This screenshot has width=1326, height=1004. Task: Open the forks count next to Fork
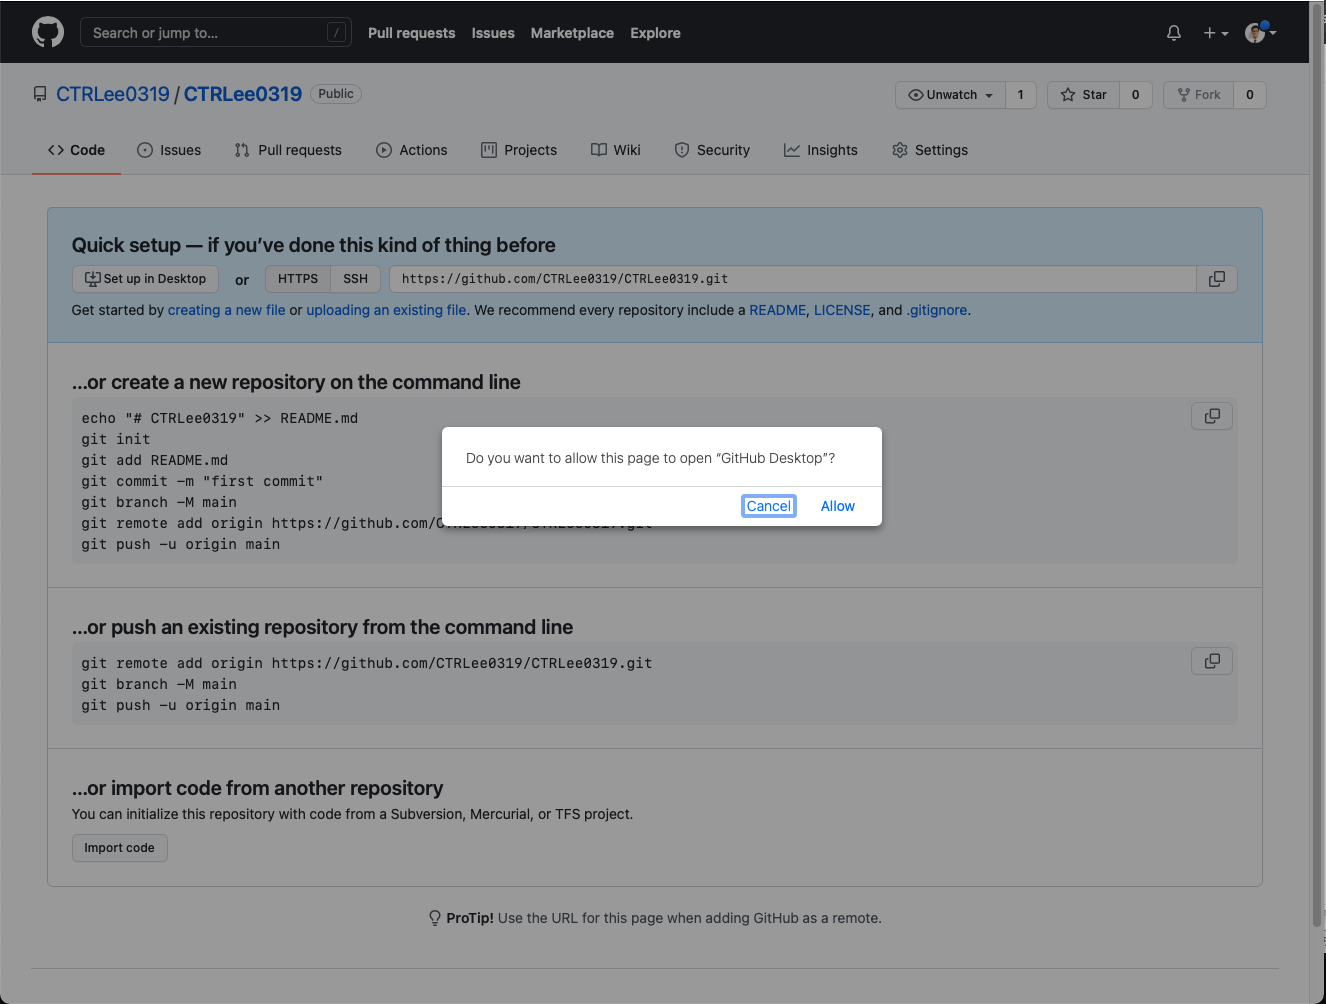pos(1250,95)
